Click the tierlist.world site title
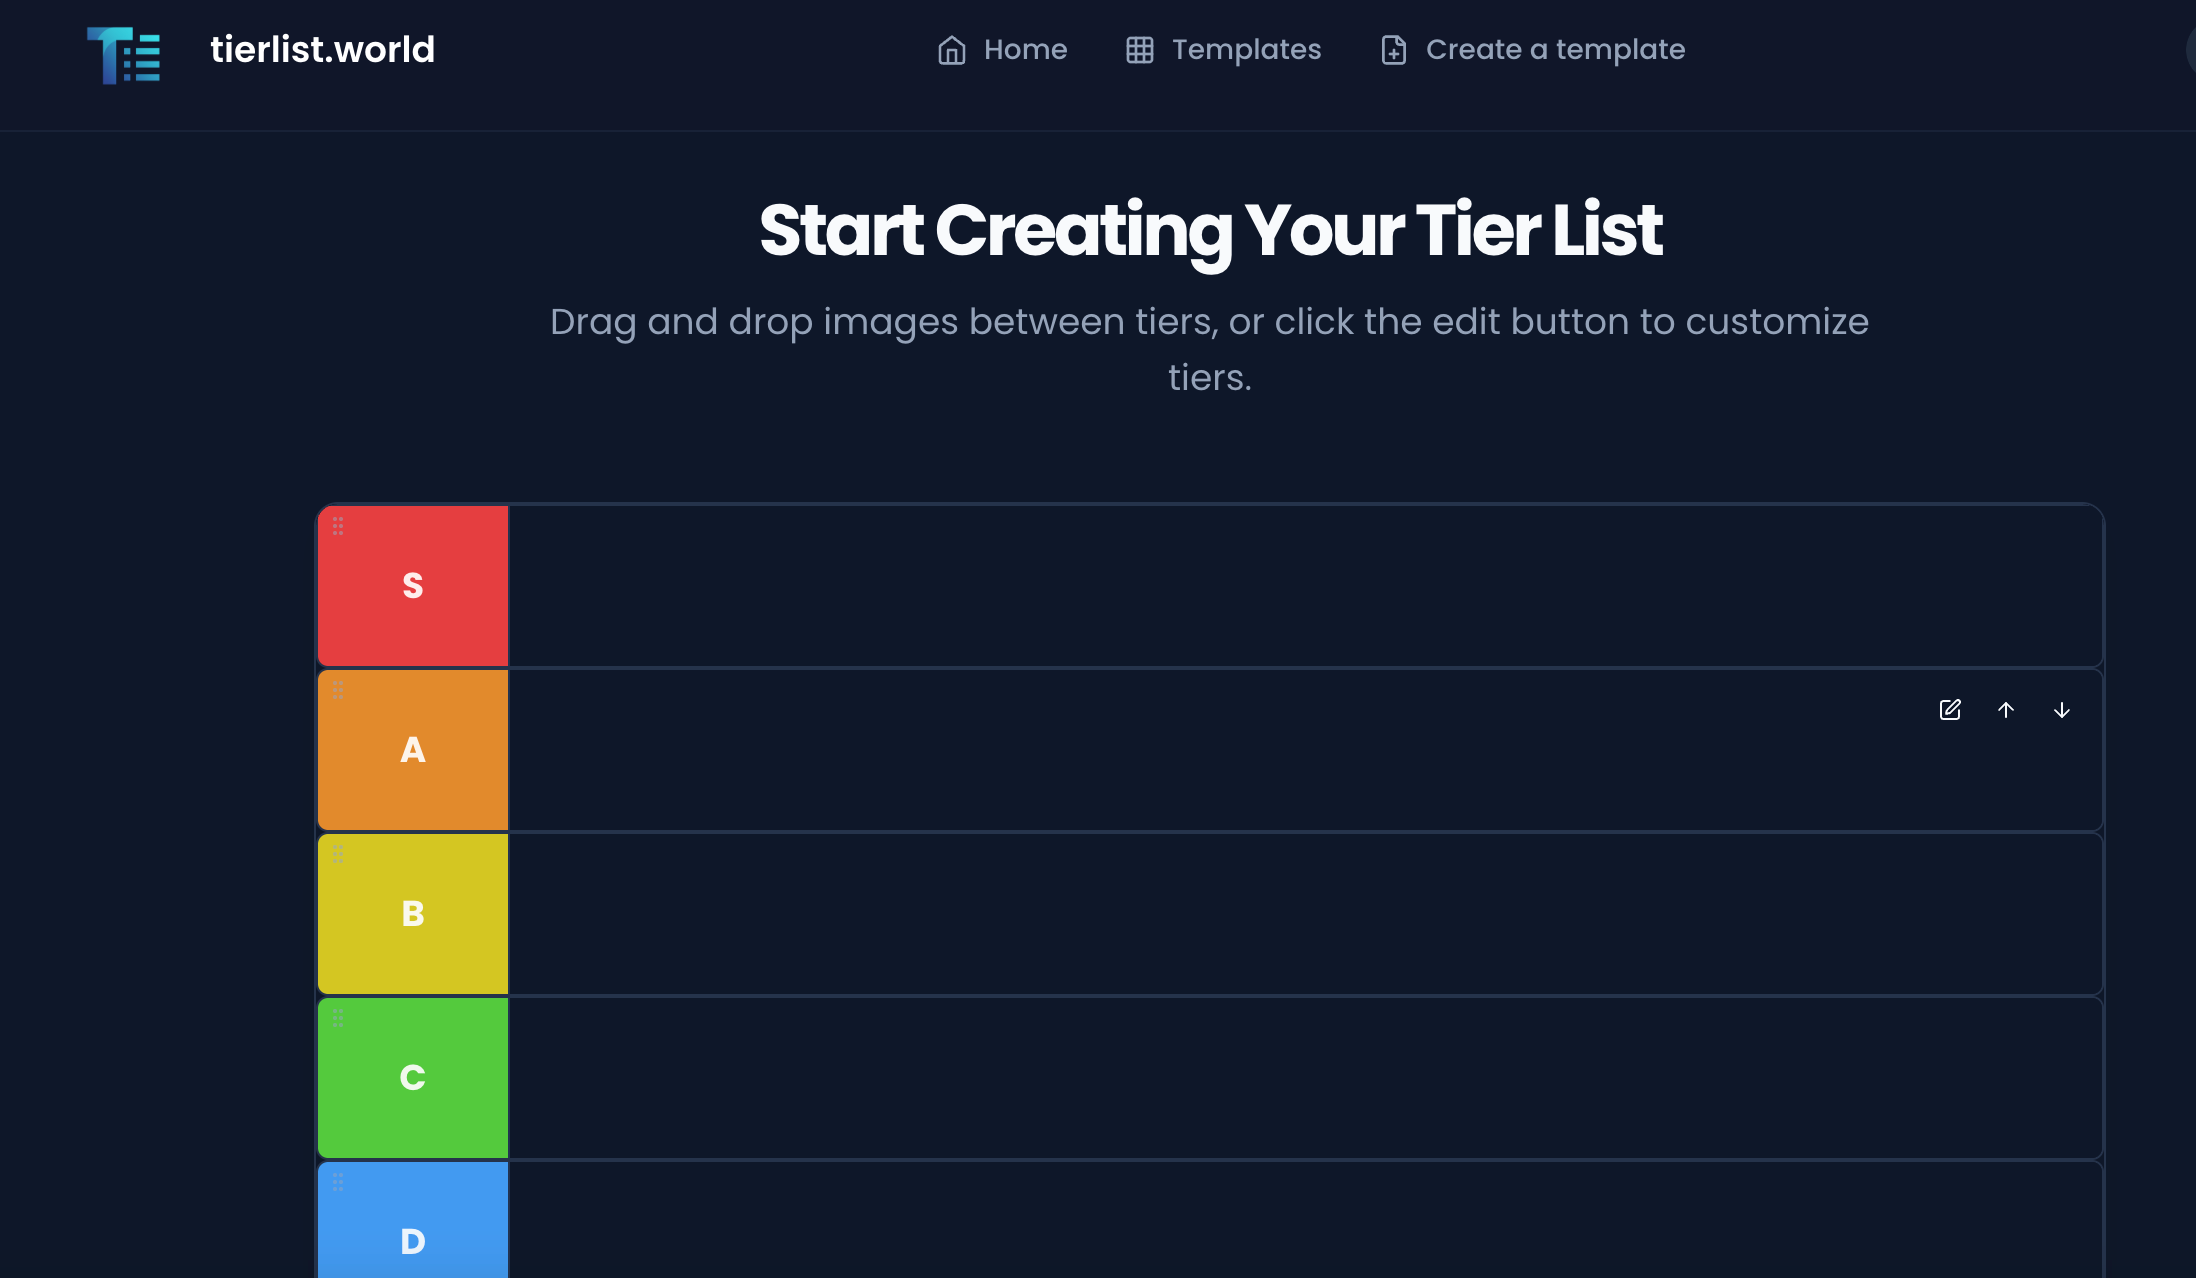Image resolution: width=2196 pixels, height=1278 pixels. point(322,50)
